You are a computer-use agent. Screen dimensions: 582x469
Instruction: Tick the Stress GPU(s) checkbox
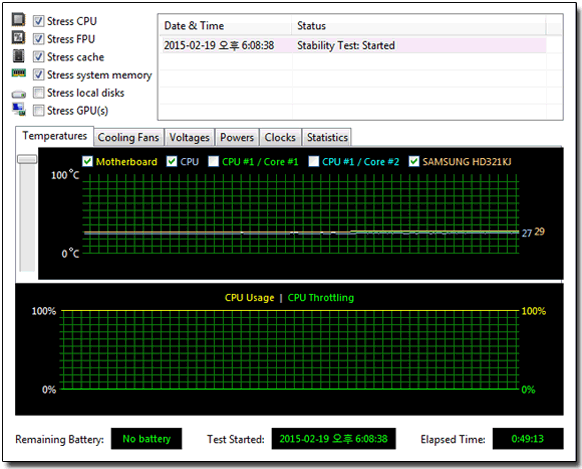click(39, 110)
